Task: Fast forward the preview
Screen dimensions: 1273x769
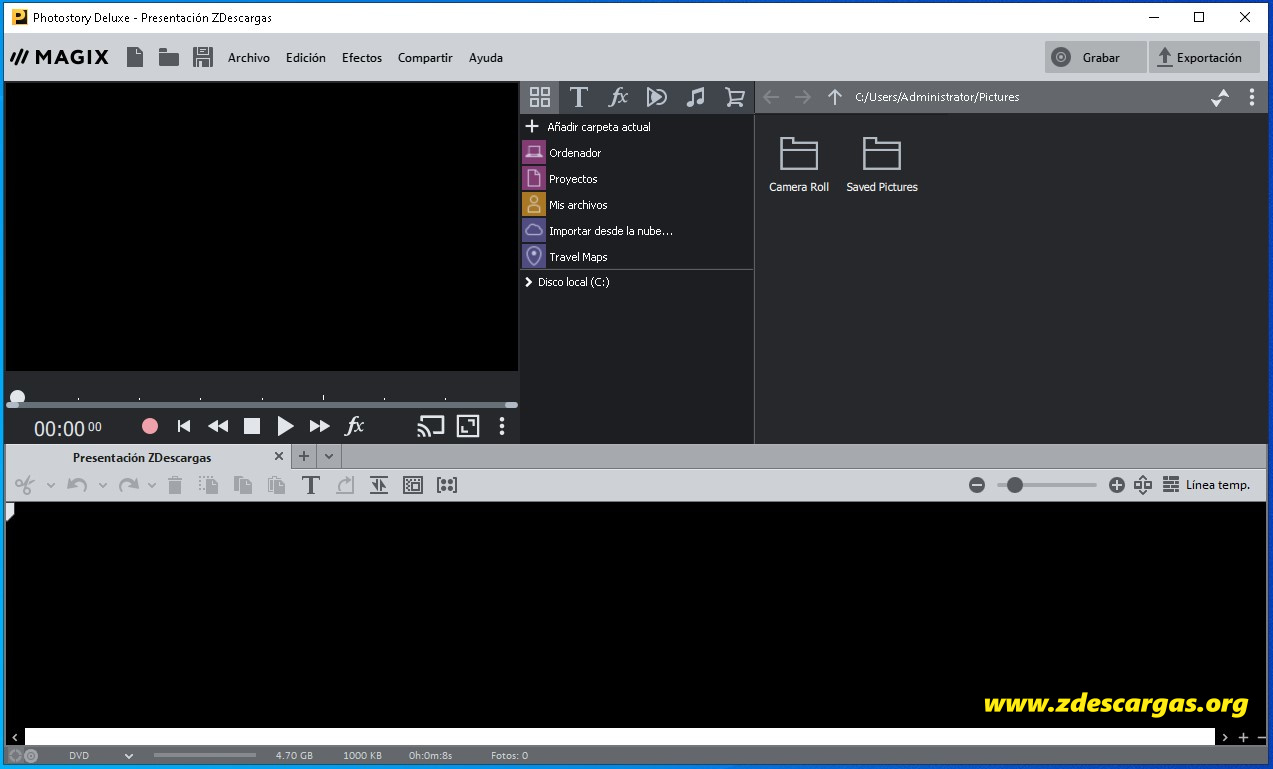Action: pyautogui.click(x=319, y=426)
